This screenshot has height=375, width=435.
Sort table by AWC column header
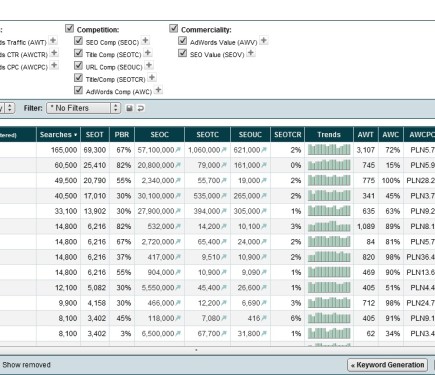[x=391, y=135]
